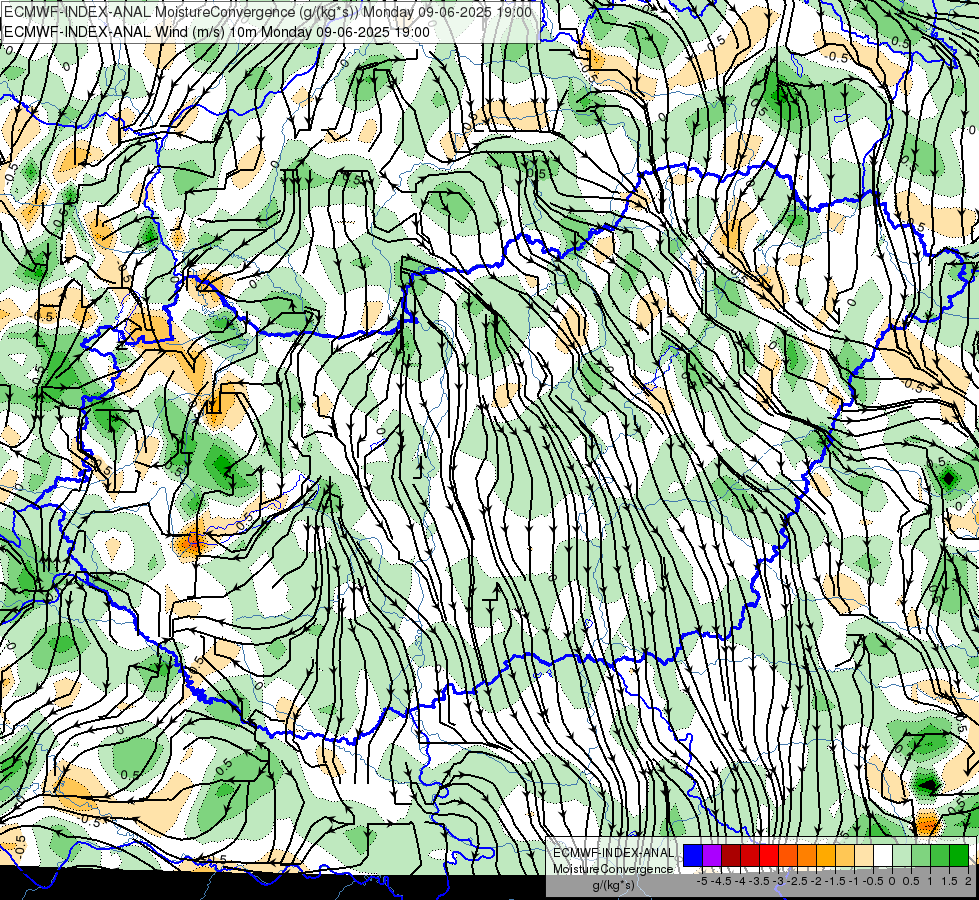The image size is (979, 900).
Task: Select the pale peach legend swatch
Action: (864, 855)
